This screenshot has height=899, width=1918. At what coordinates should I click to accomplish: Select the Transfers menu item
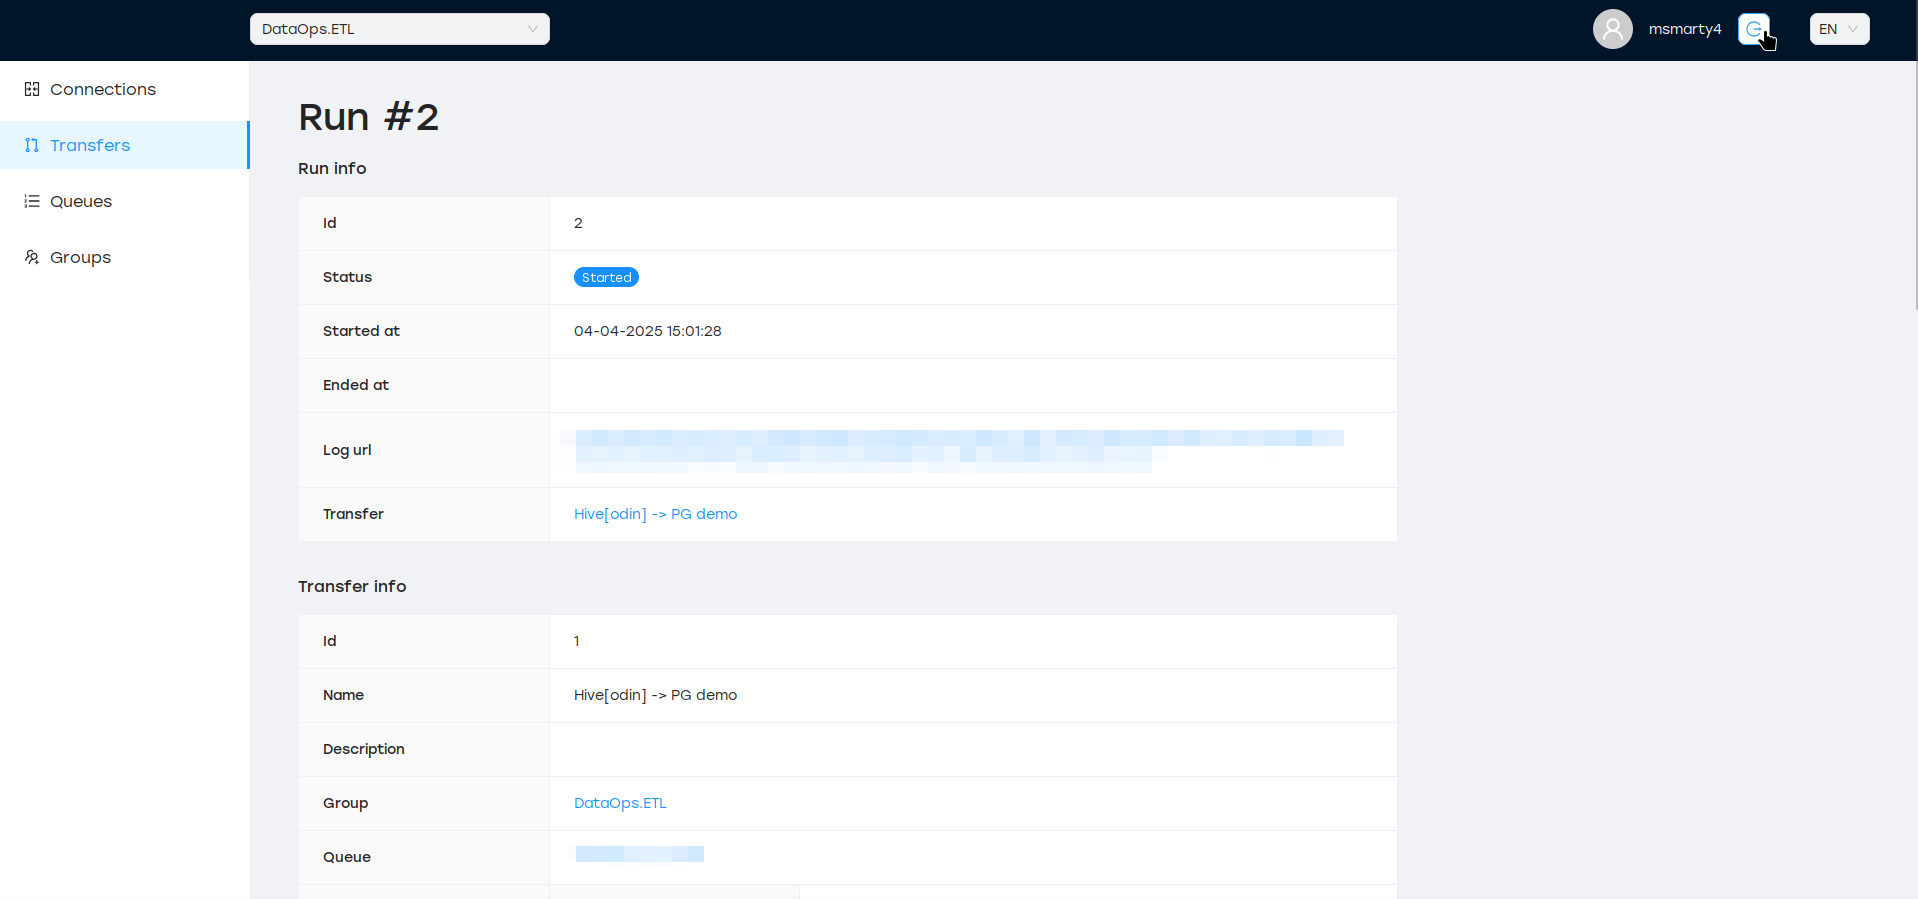coord(90,145)
